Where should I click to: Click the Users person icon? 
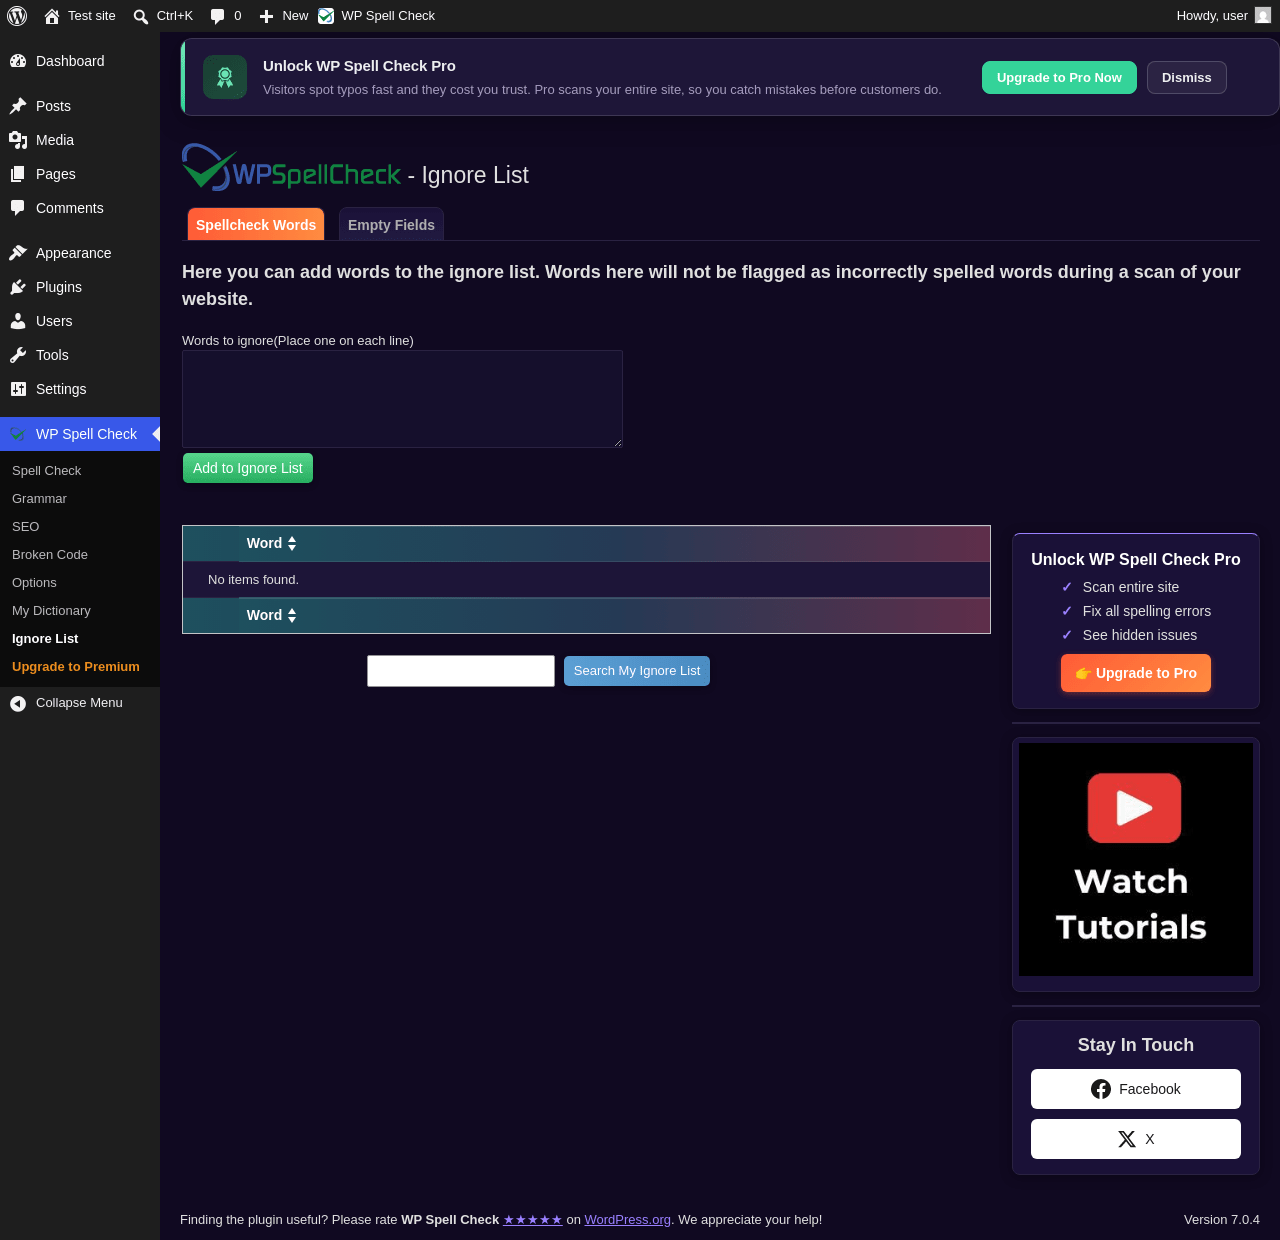[x=18, y=321]
